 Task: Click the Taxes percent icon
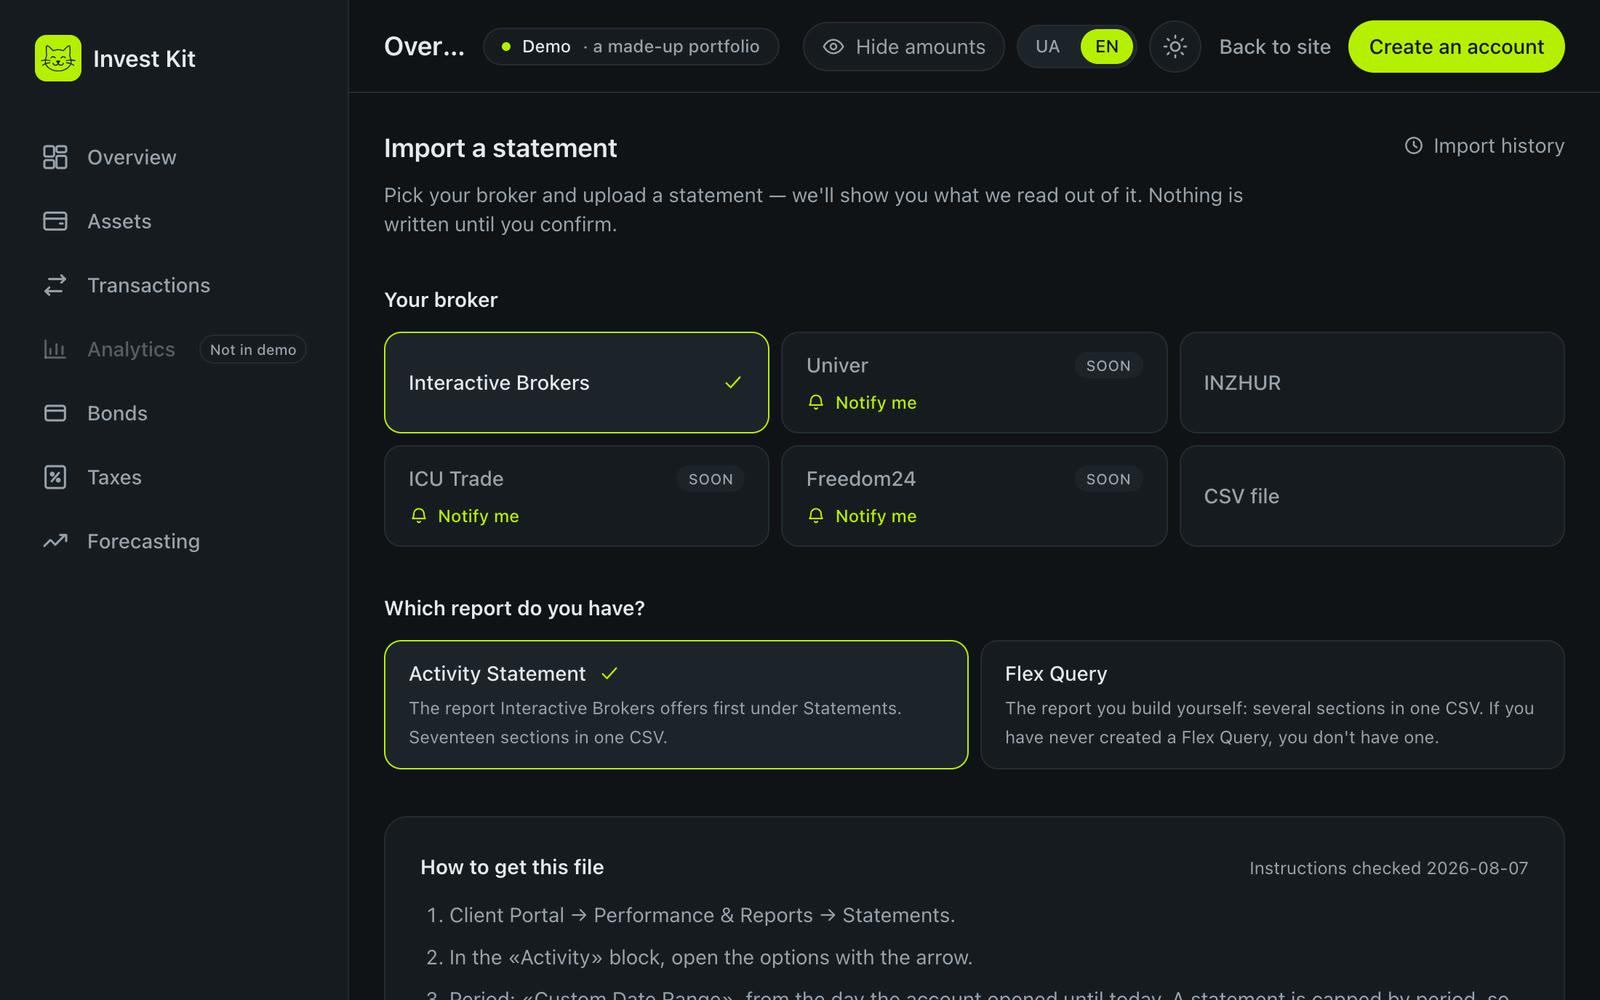pyautogui.click(x=55, y=477)
